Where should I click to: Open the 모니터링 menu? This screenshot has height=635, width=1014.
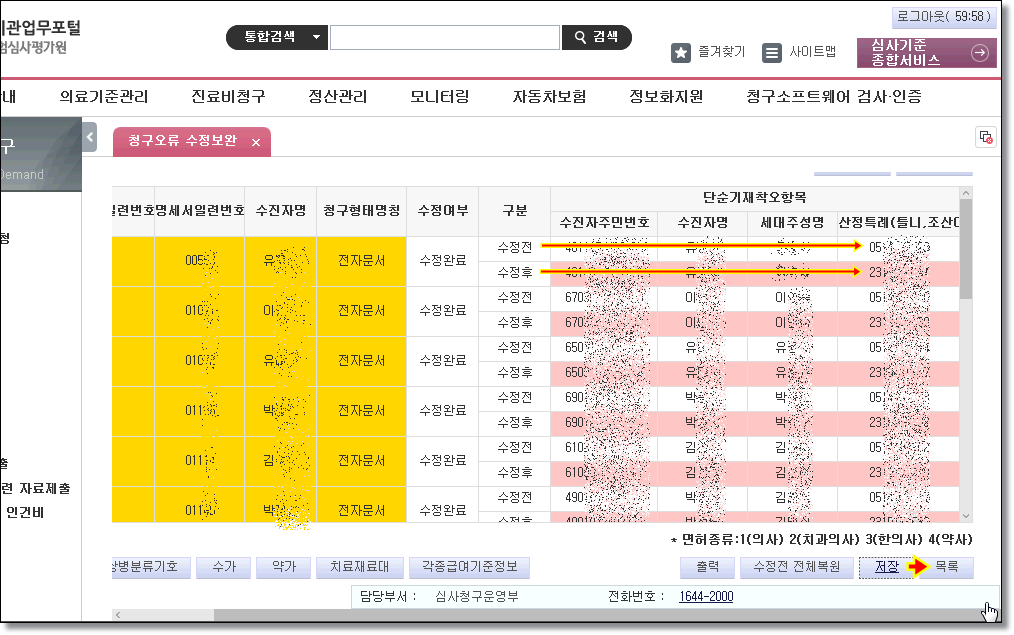coord(439,97)
